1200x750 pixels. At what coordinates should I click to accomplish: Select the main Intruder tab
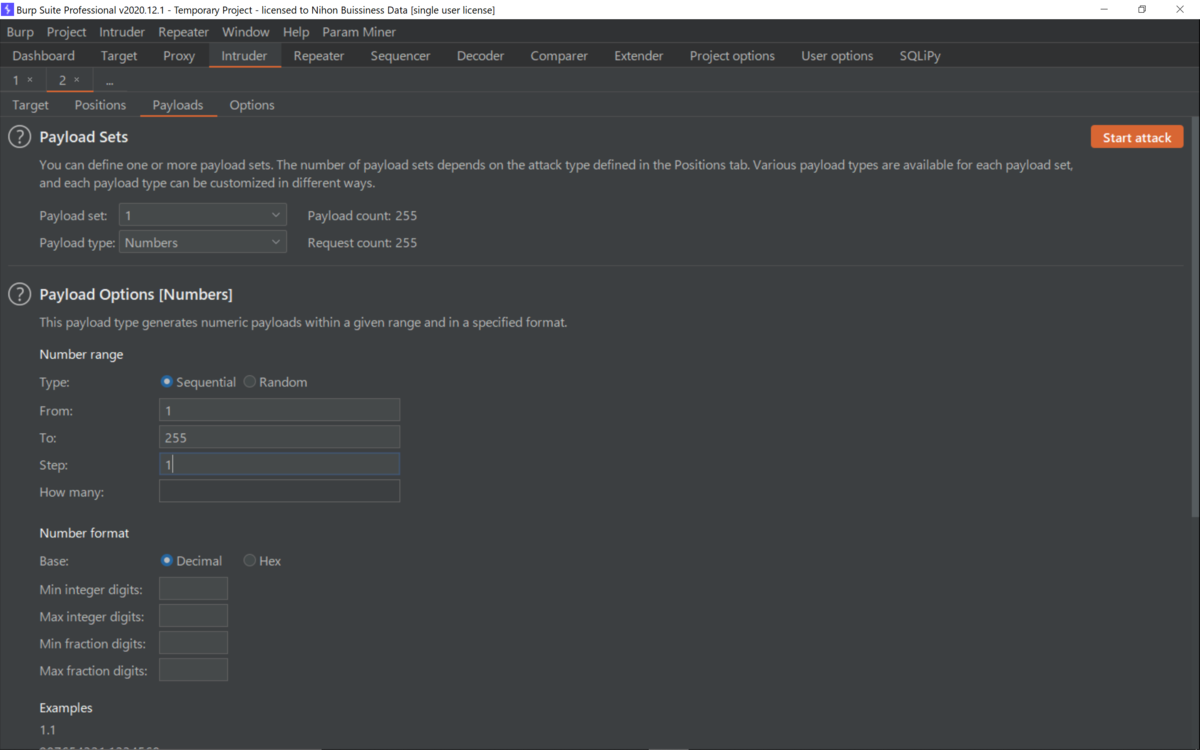click(x=245, y=56)
